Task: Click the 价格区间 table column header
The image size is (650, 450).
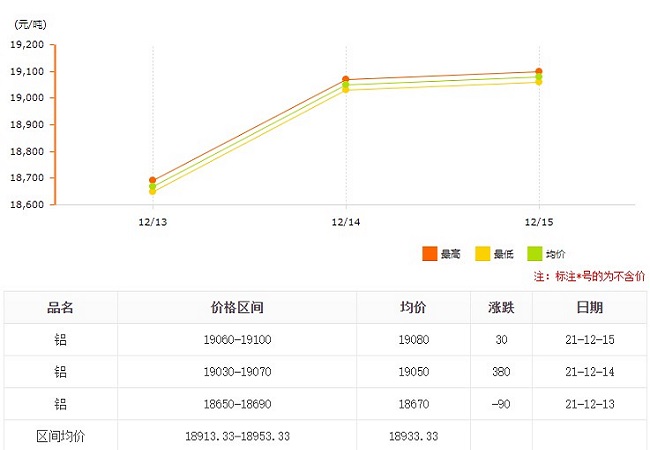Action: coord(237,308)
